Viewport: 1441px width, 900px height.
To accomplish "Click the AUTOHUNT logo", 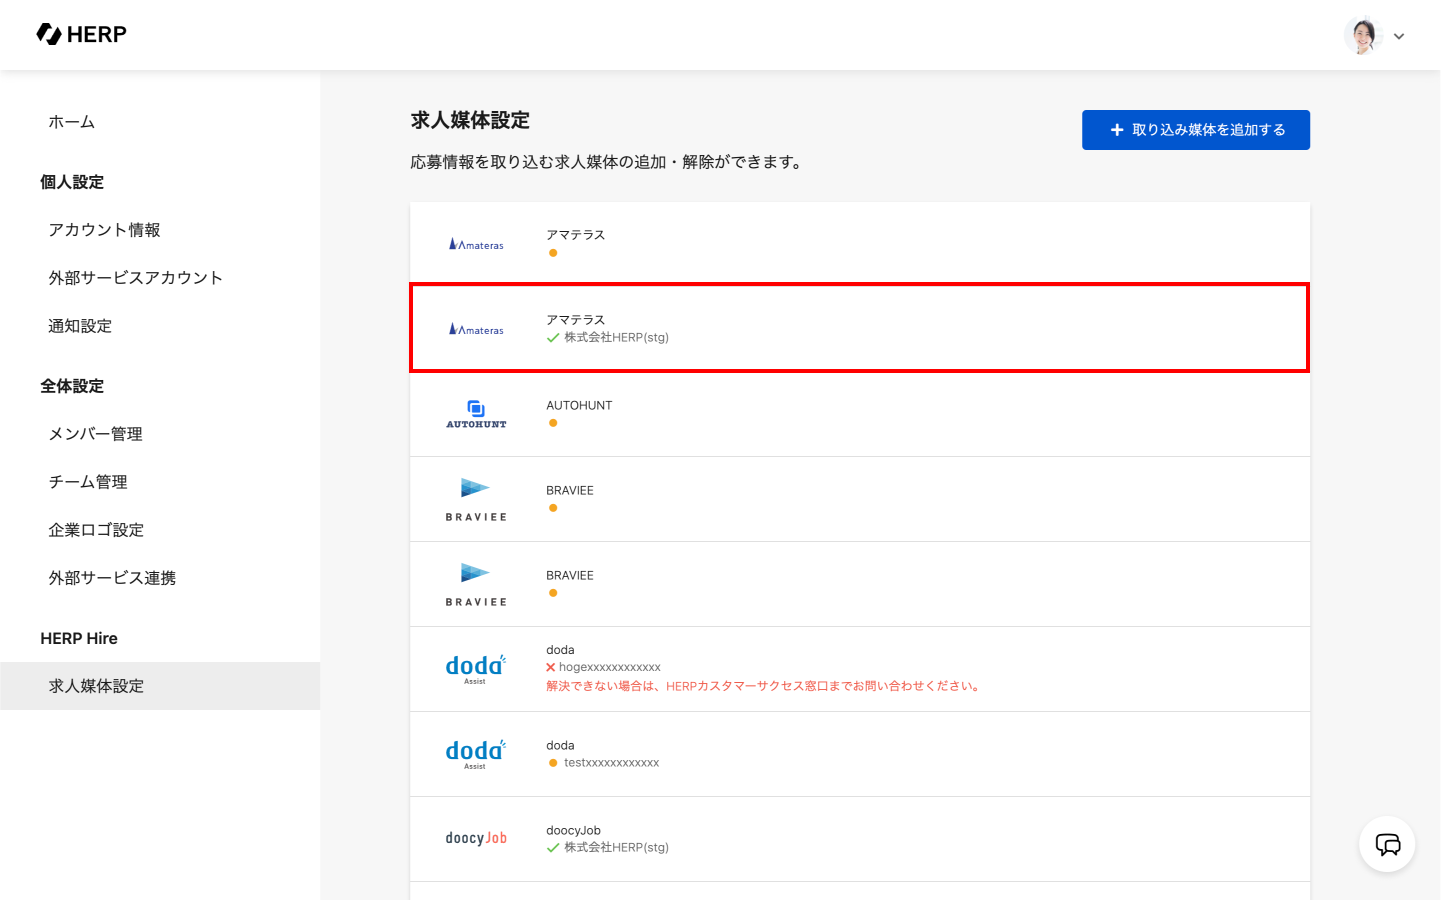I will (x=476, y=414).
